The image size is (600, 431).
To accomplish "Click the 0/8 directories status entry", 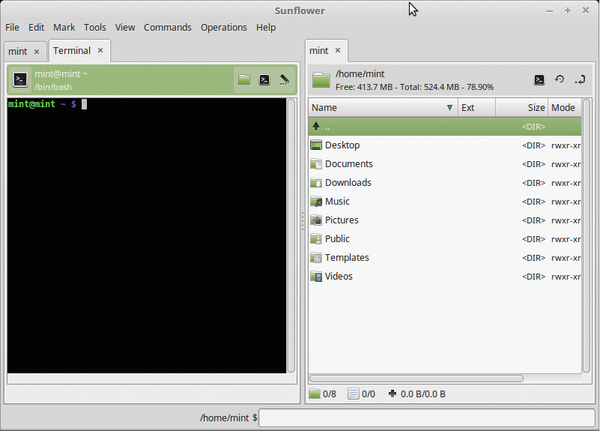I will [x=323, y=394].
